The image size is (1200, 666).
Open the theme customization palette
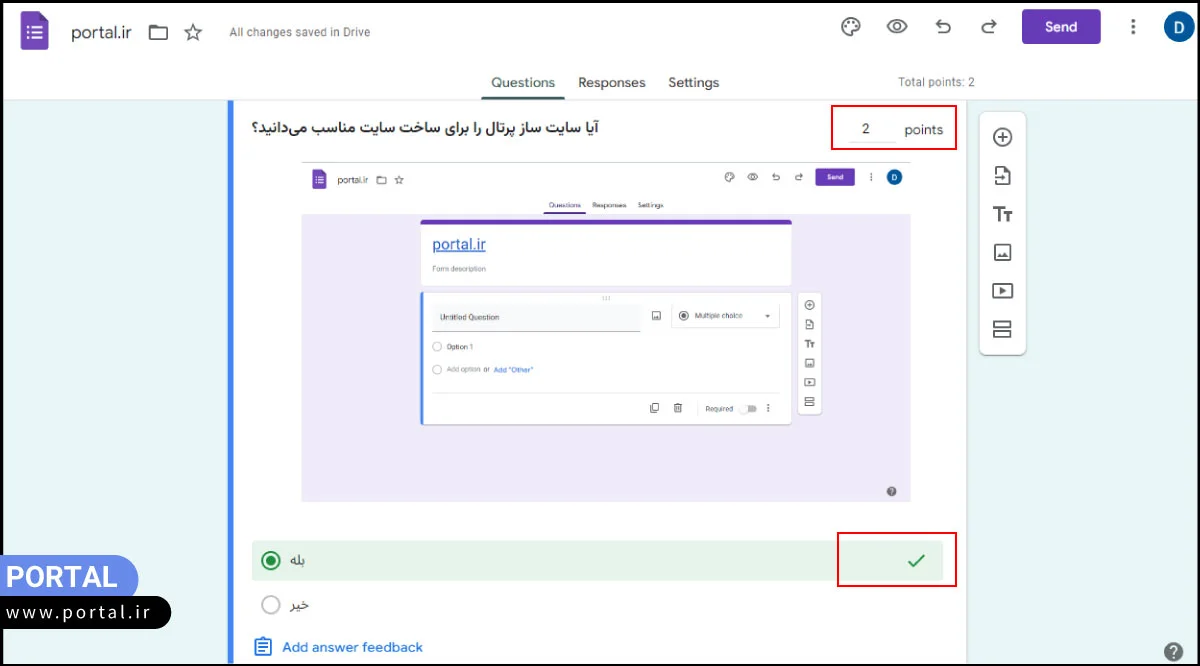[x=850, y=27]
